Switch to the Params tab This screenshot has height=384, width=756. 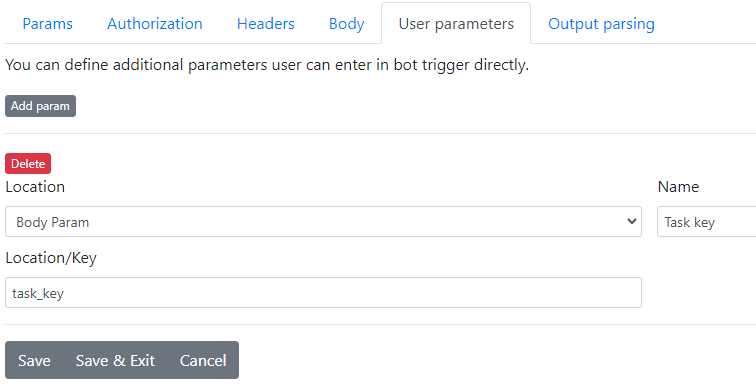pyautogui.click(x=47, y=24)
